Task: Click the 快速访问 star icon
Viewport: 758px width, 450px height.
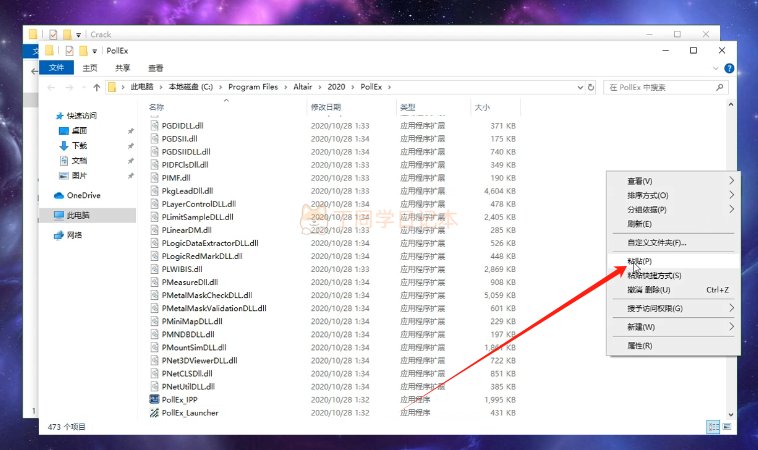Action: pos(59,116)
